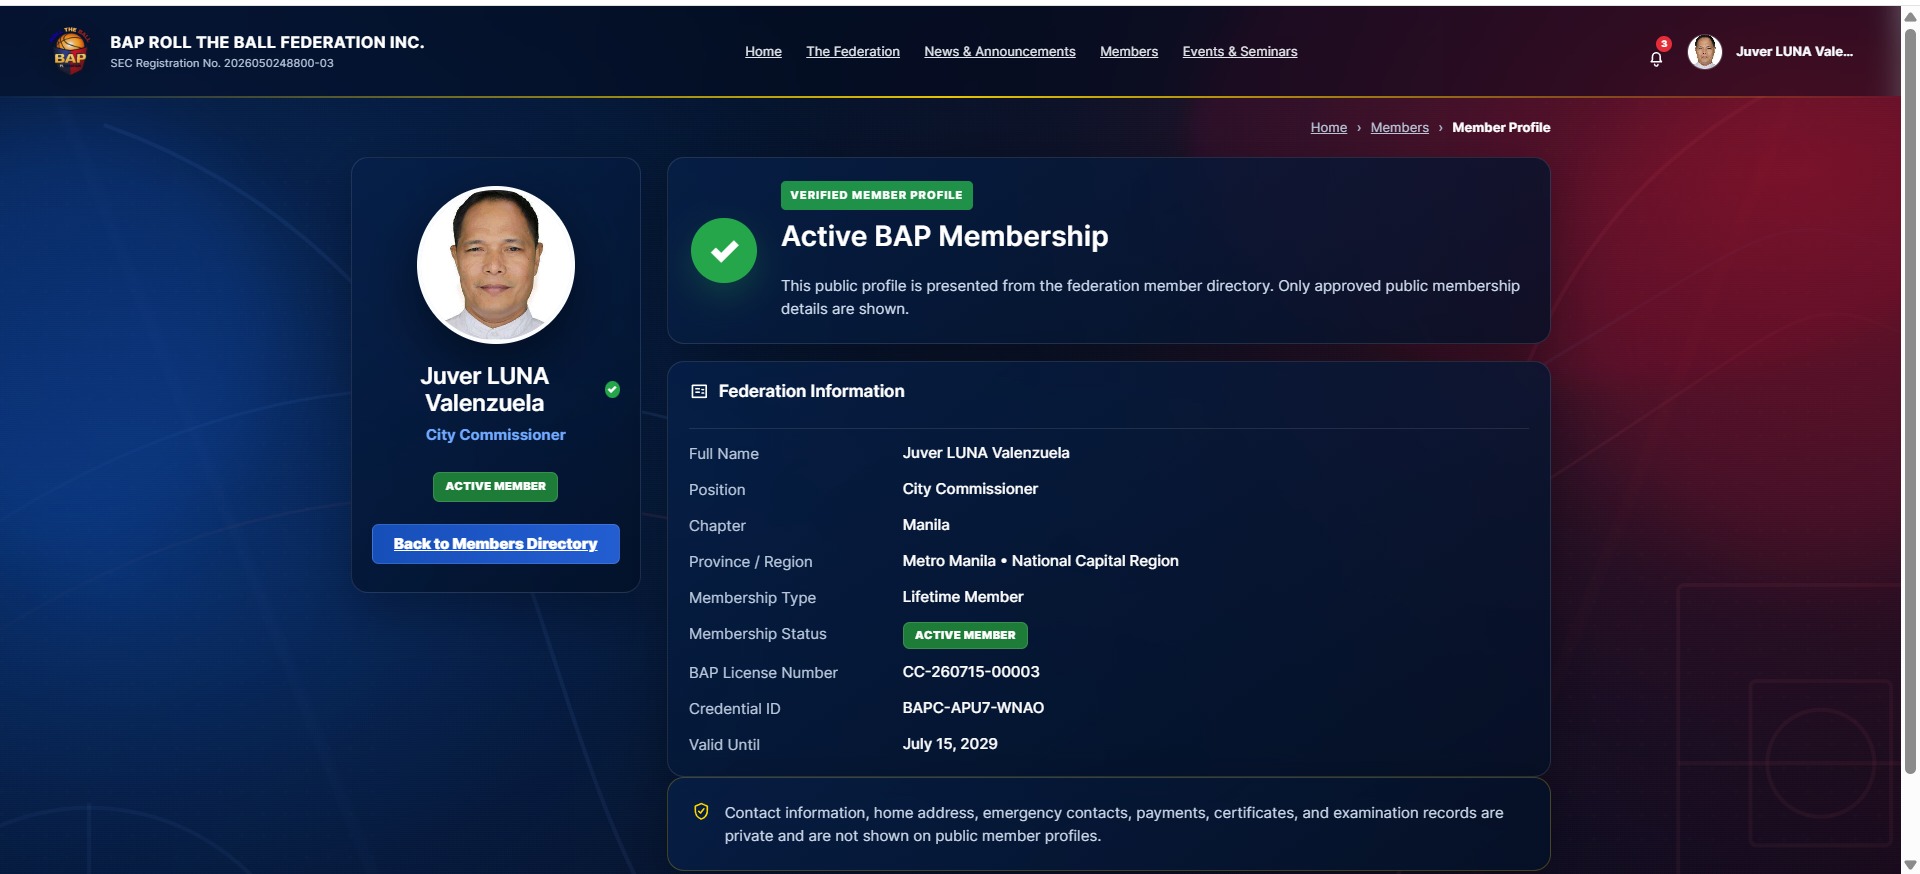Click the July 15, 2029 validity date
The height and width of the screenshot is (874, 1920).
click(950, 744)
